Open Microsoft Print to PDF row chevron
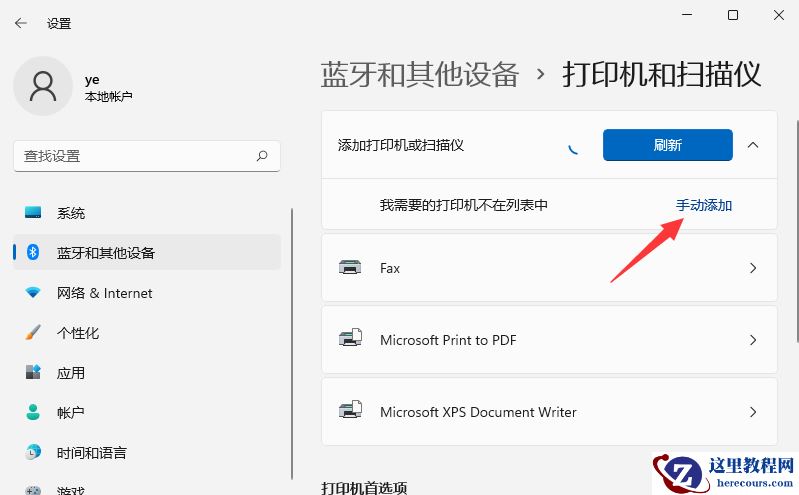The width and height of the screenshot is (799, 495). (x=753, y=340)
